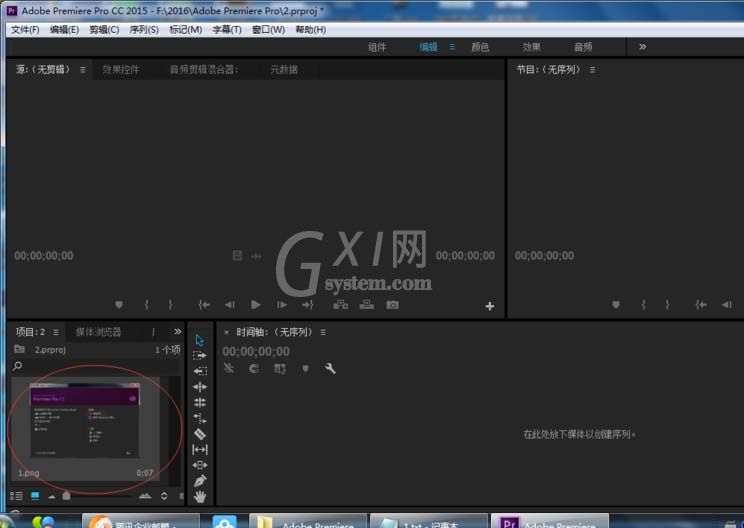This screenshot has height=528, width=744.
Task: Go to In point in Source monitor
Action: tap(204, 305)
